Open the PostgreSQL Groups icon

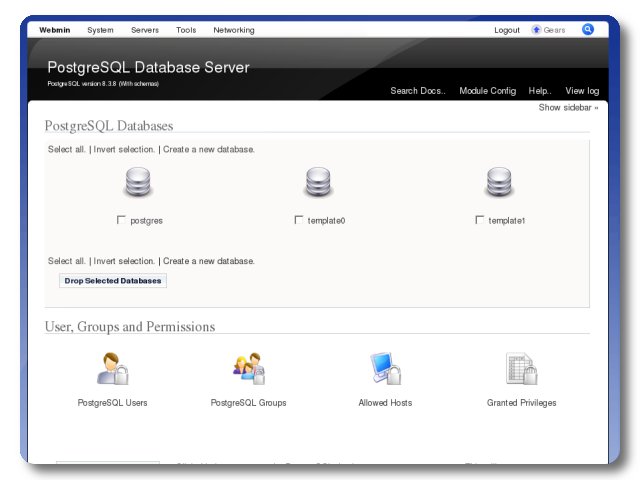[x=248, y=369]
